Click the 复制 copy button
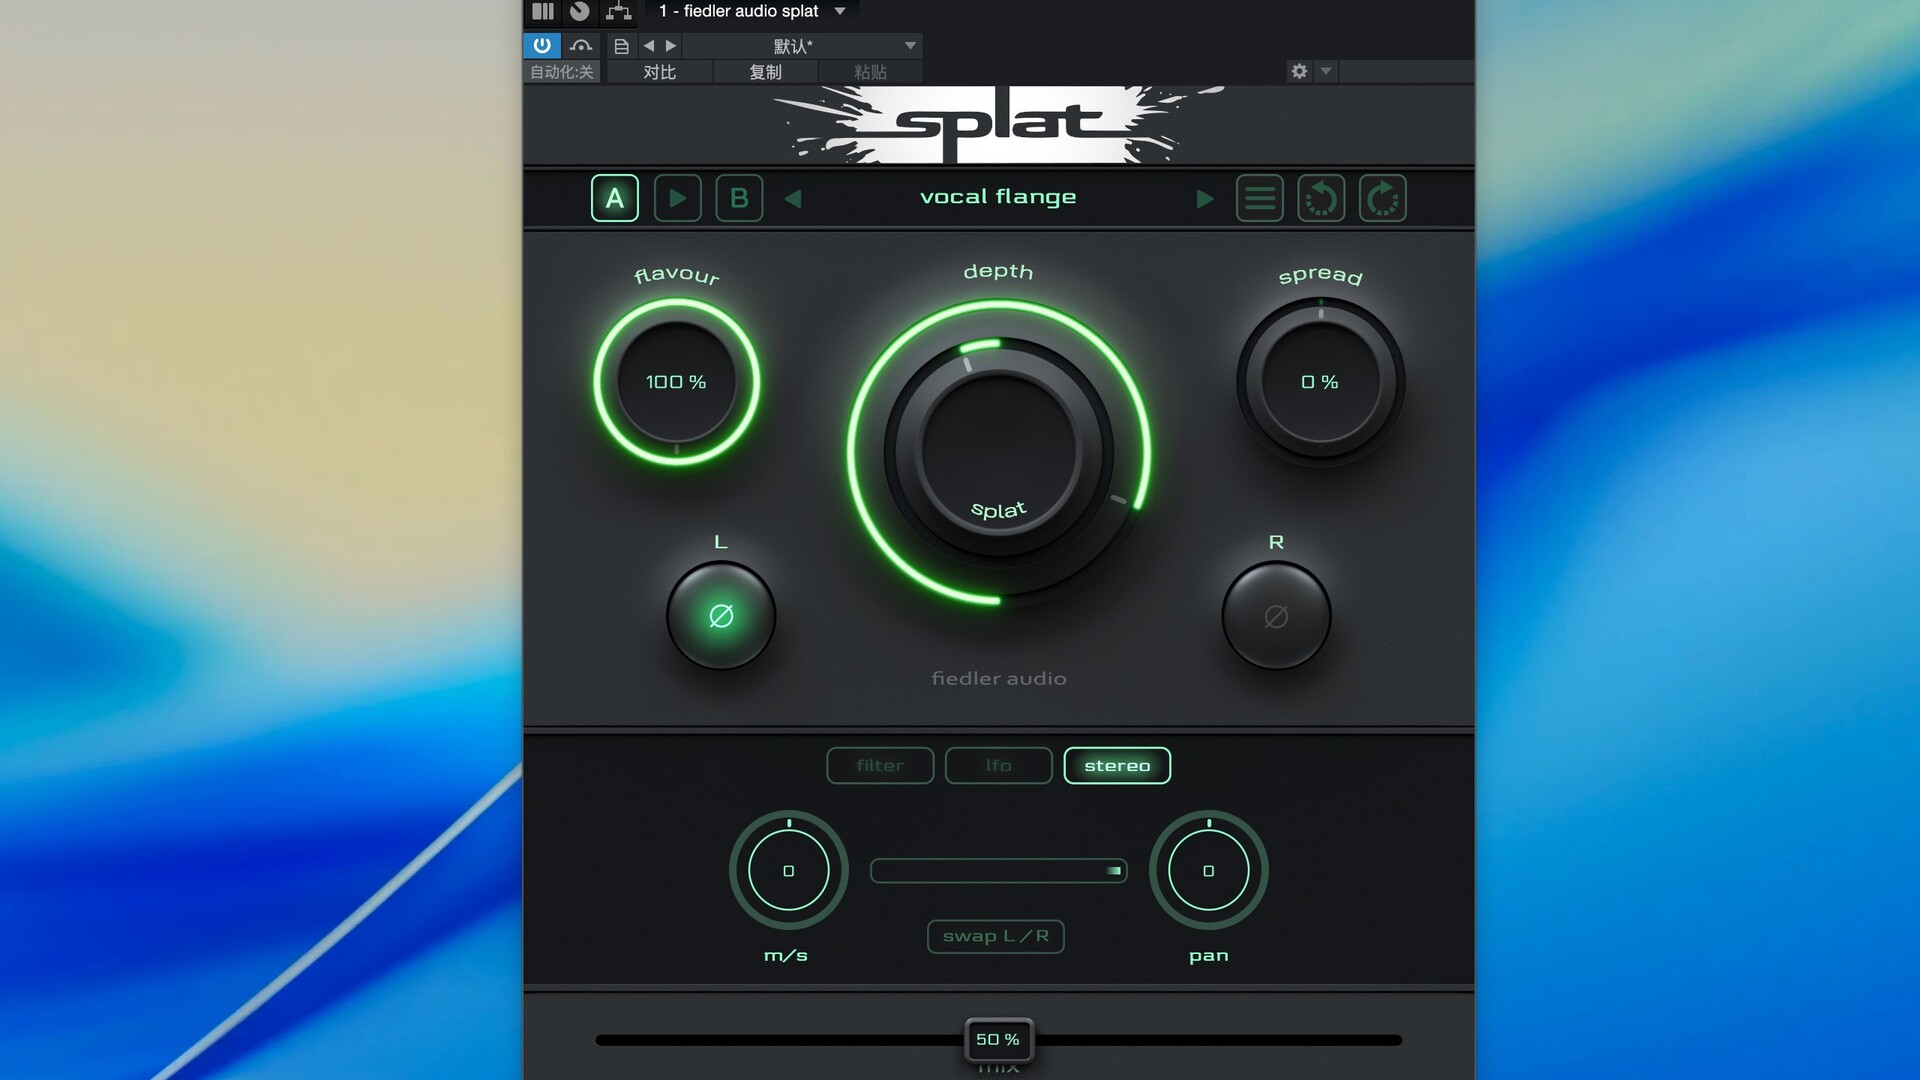The height and width of the screenshot is (1080, 1920). pyautogui.click(x=766, y=72)
